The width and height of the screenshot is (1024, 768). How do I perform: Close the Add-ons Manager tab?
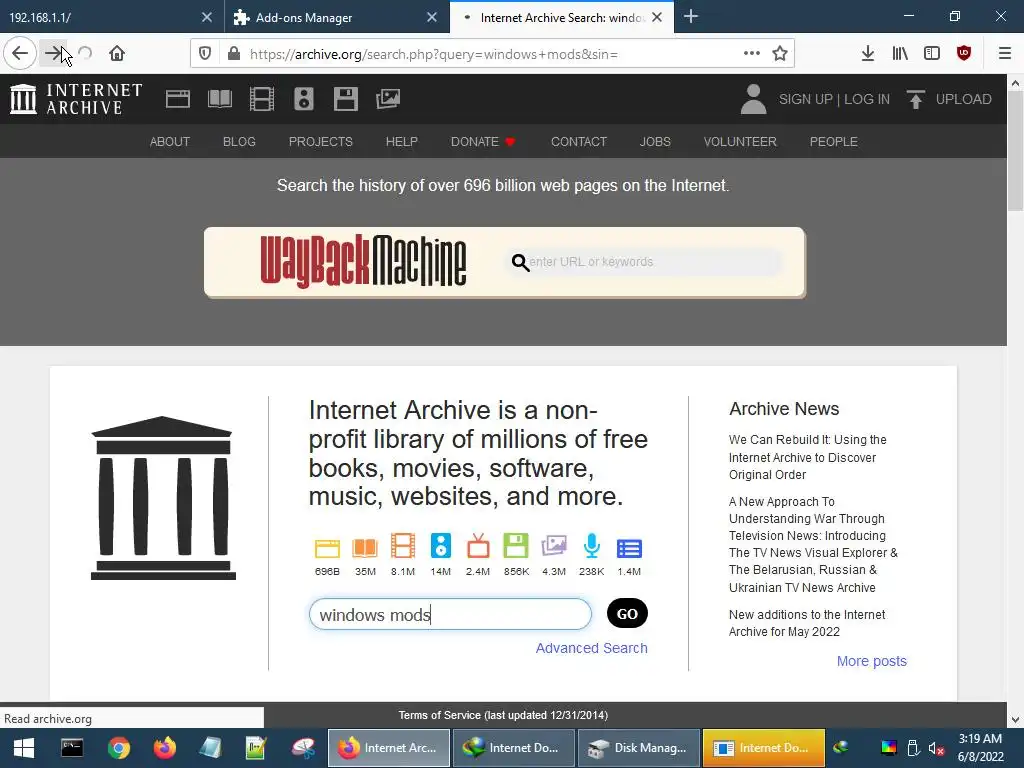432,18
